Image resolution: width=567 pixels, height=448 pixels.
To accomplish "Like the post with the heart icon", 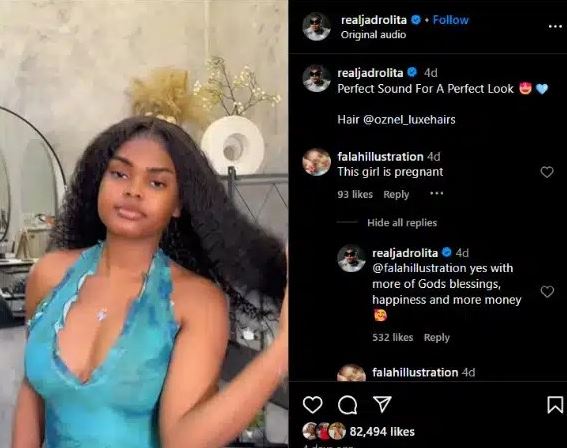I will point(312,405).
